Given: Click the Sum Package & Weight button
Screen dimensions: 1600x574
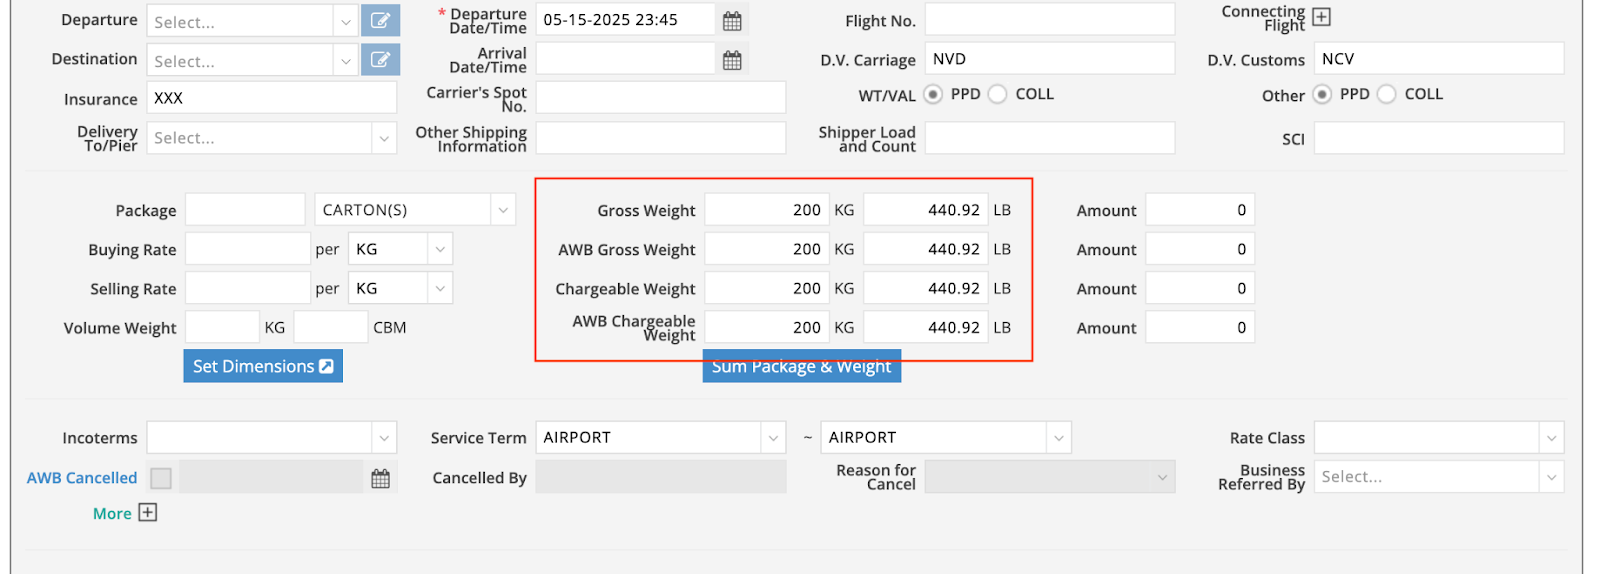Looking at the screenshot, I should coord(801,369).
